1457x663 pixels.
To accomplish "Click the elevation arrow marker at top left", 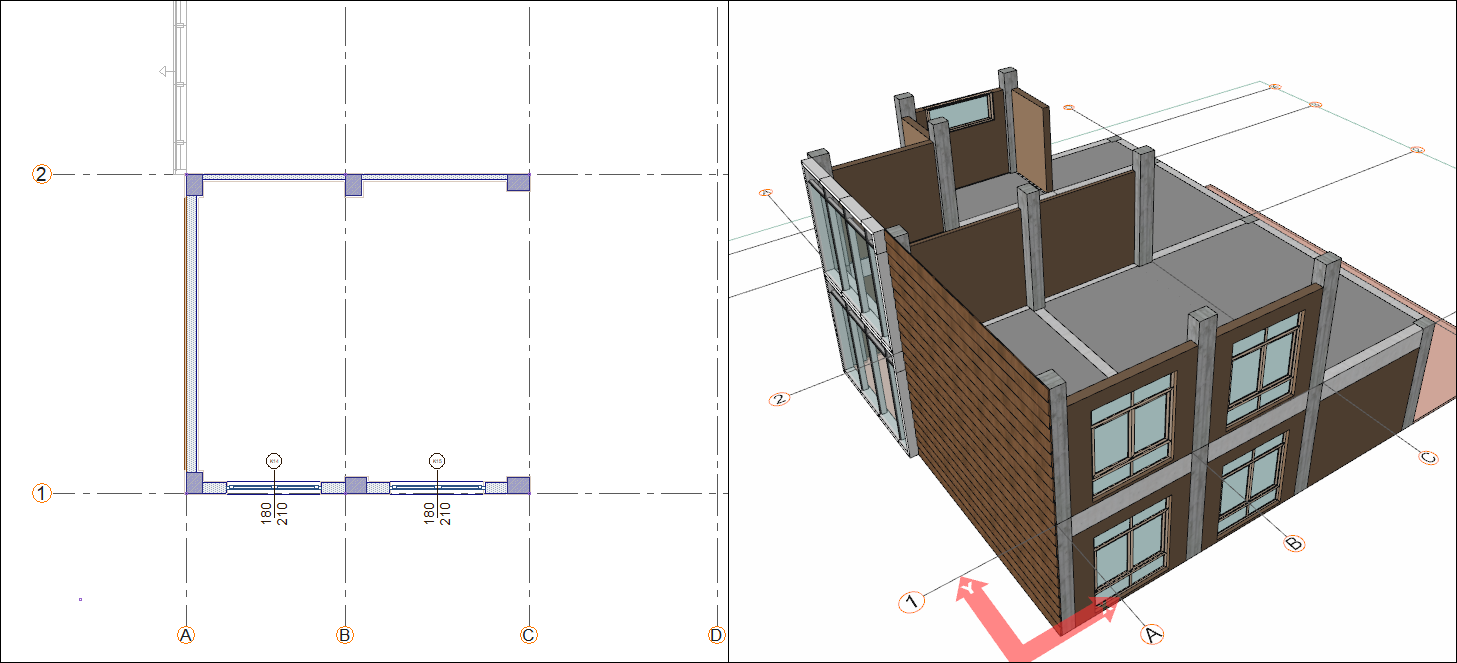I will [x=163, y=71].
